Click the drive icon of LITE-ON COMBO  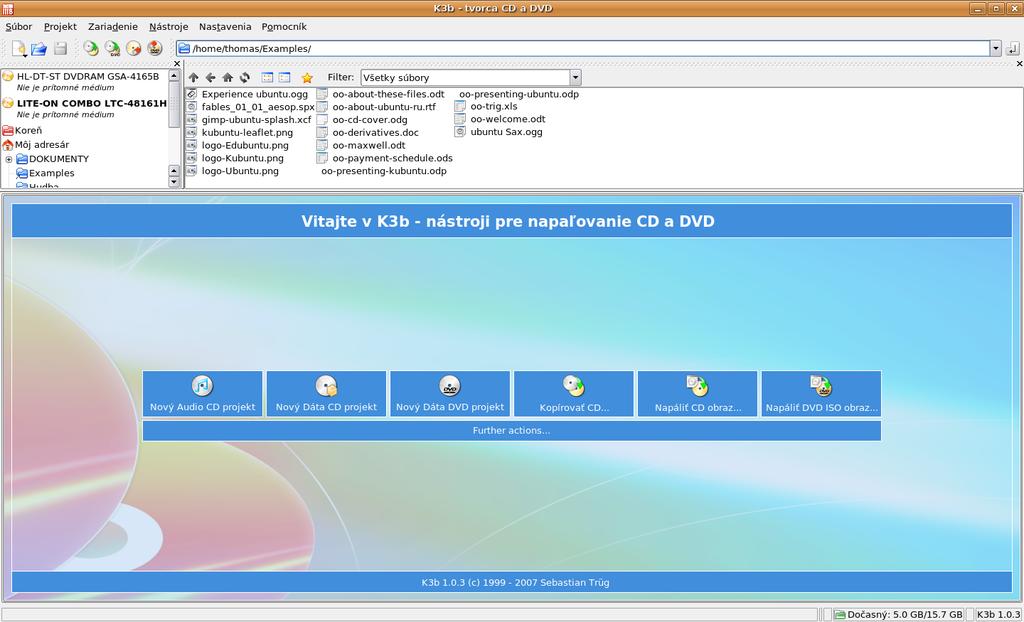[8, 103]
